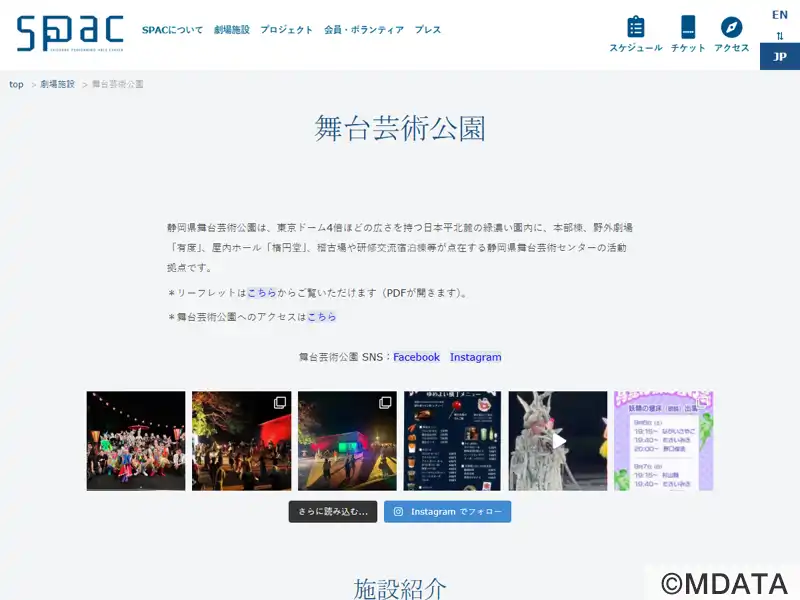This screenshot has height=600, width=800.
Task: Click the language swap arrows icon
Action: [x=780, y=36]
